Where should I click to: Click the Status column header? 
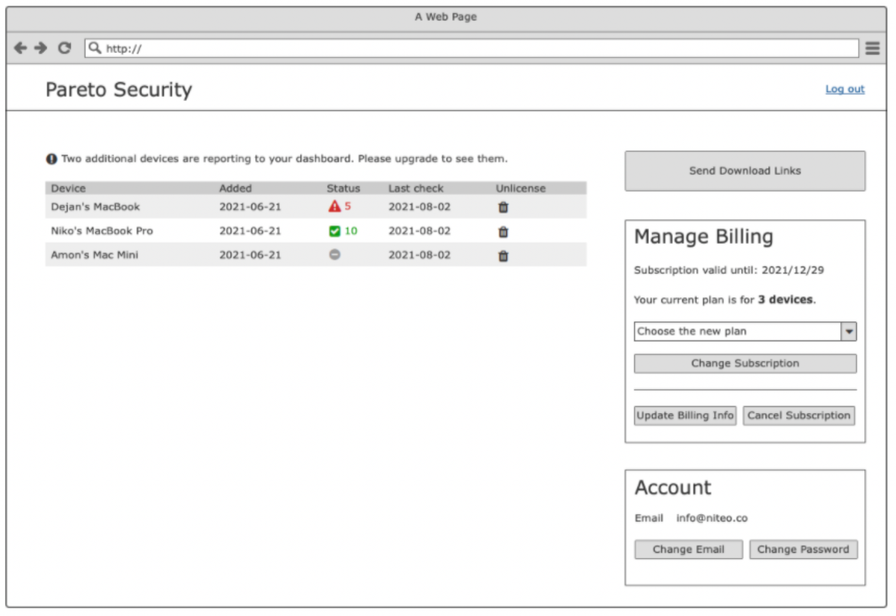click(343, 188)
